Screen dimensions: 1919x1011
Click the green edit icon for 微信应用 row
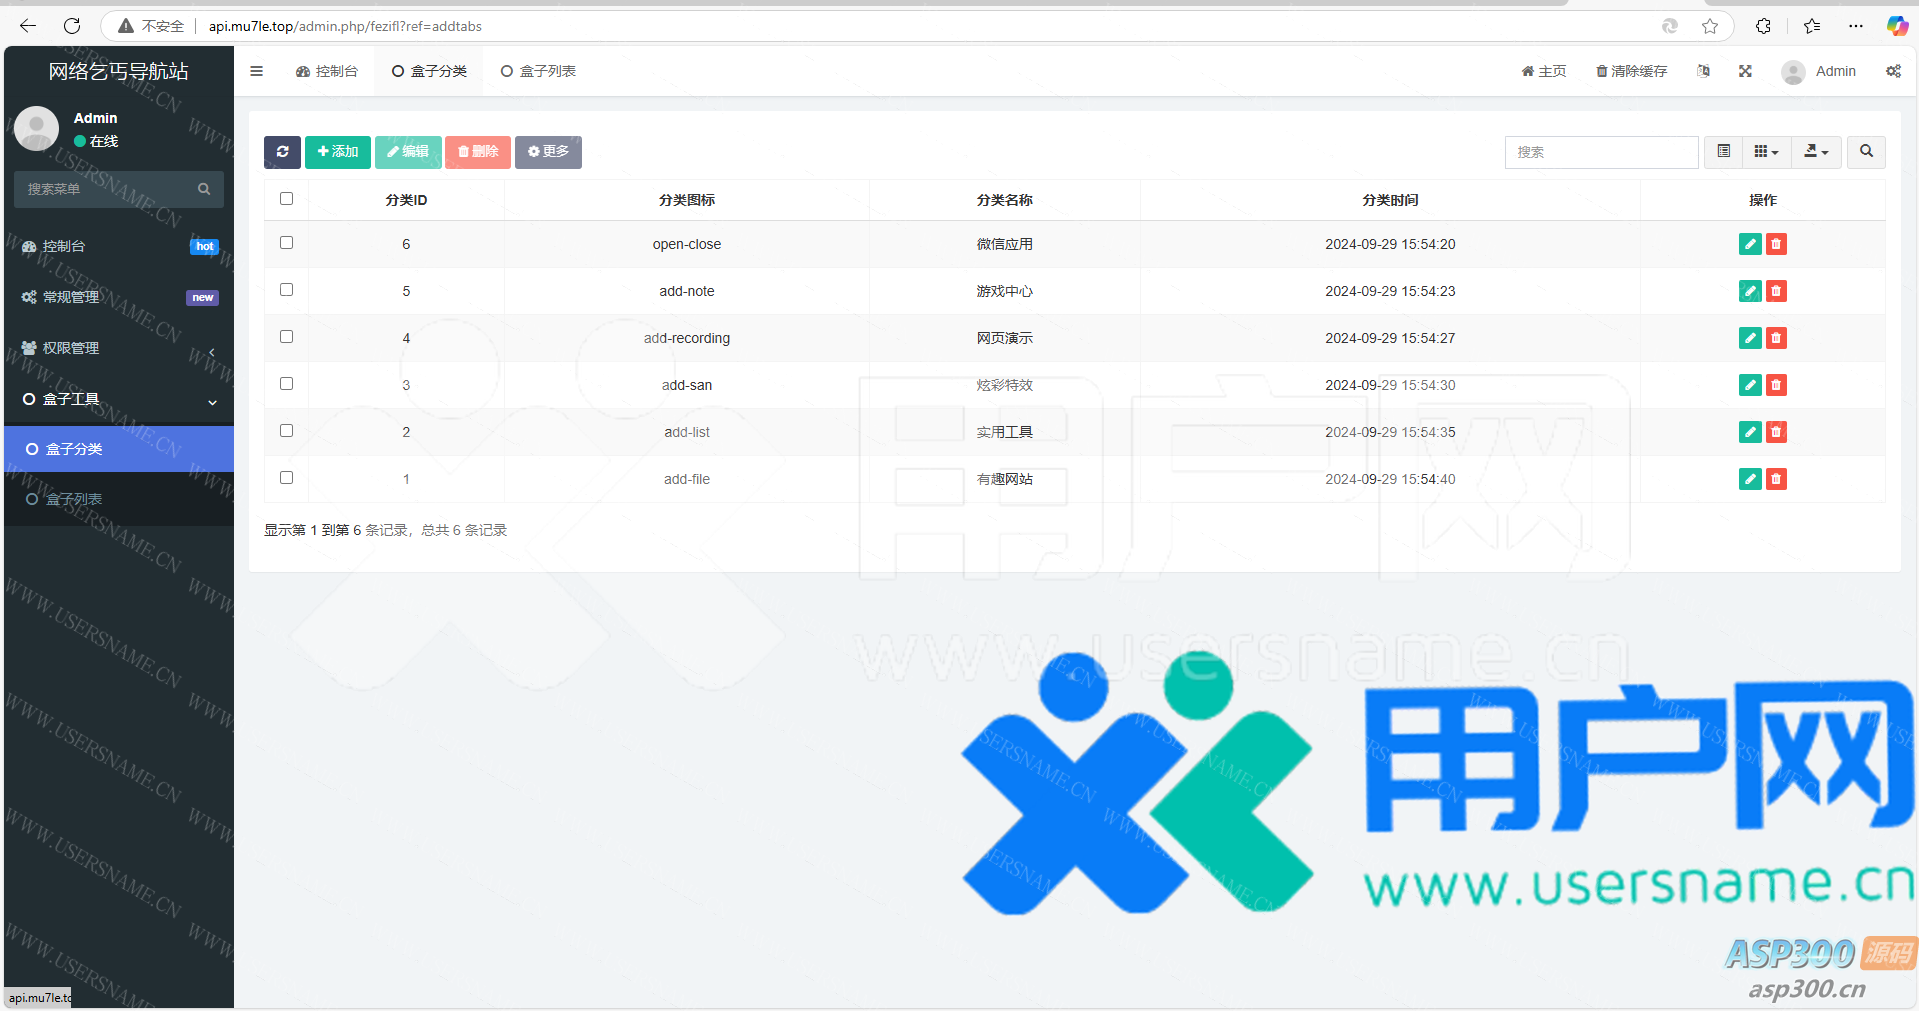point(1749,244)
